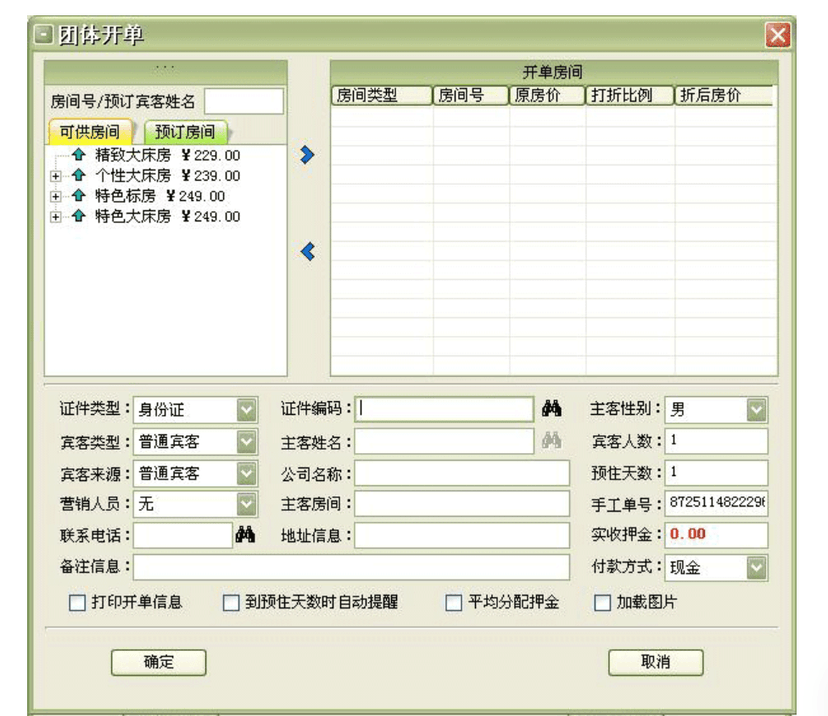Click binoculars search icon beside 证件编码 field
Image resolution: width=828 pixels, height=716 pixels.
[x=552, y=409]
